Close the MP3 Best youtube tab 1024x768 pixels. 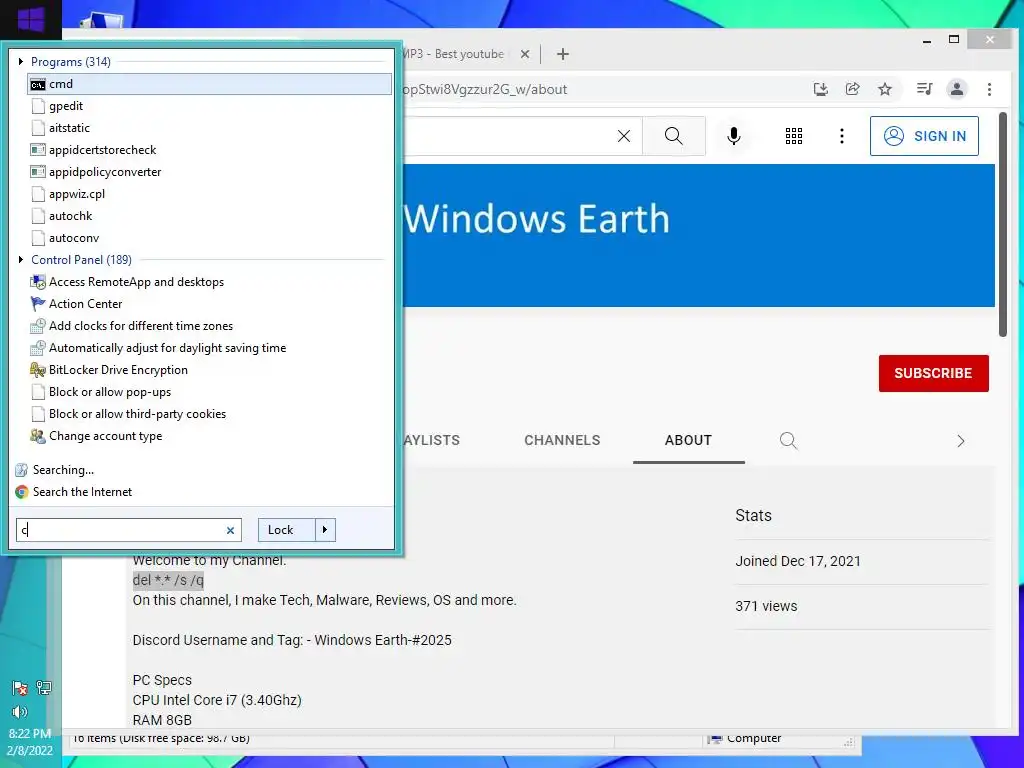(525, 54)
